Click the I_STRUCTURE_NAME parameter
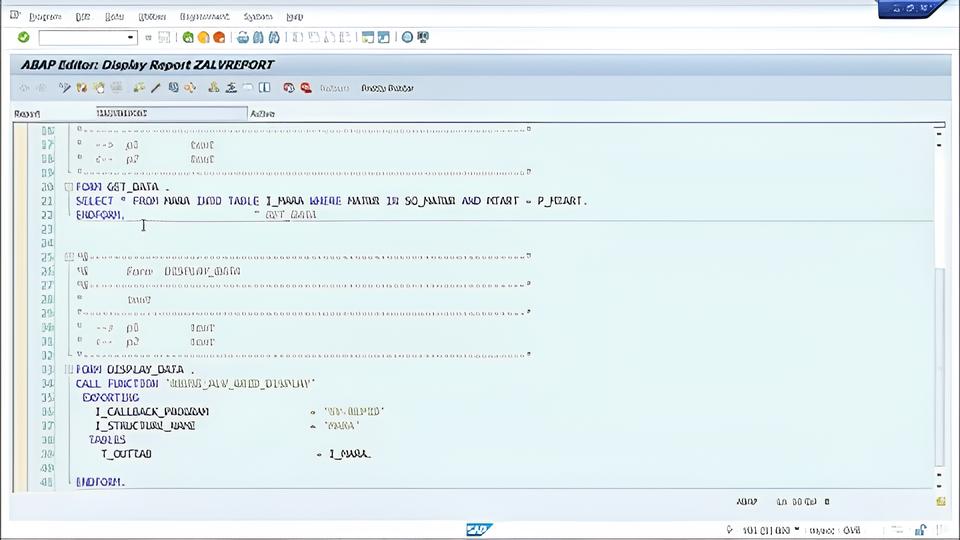The width and height of the screenshot is (960, 540). tap(145, 426)
